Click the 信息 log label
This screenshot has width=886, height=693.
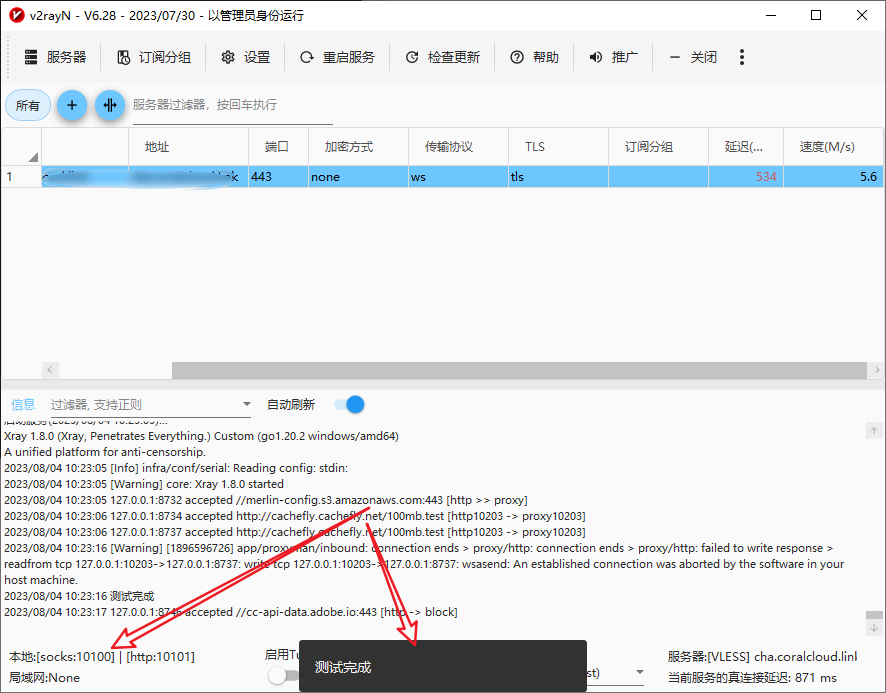coord(23,405)
